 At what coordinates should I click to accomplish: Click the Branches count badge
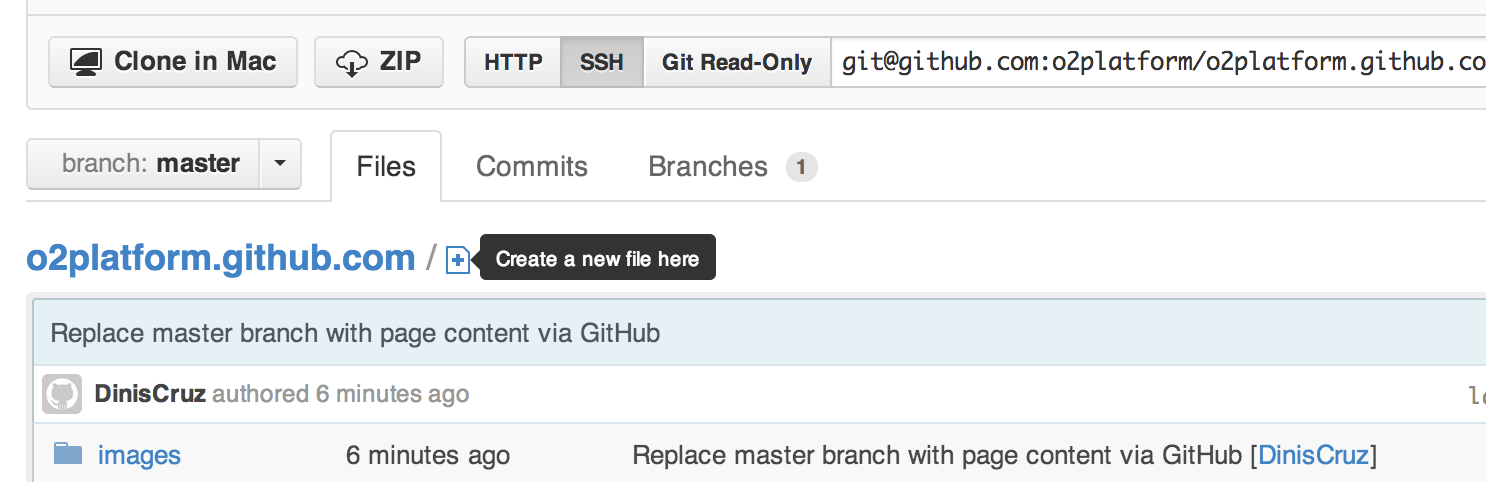point(802,166)
